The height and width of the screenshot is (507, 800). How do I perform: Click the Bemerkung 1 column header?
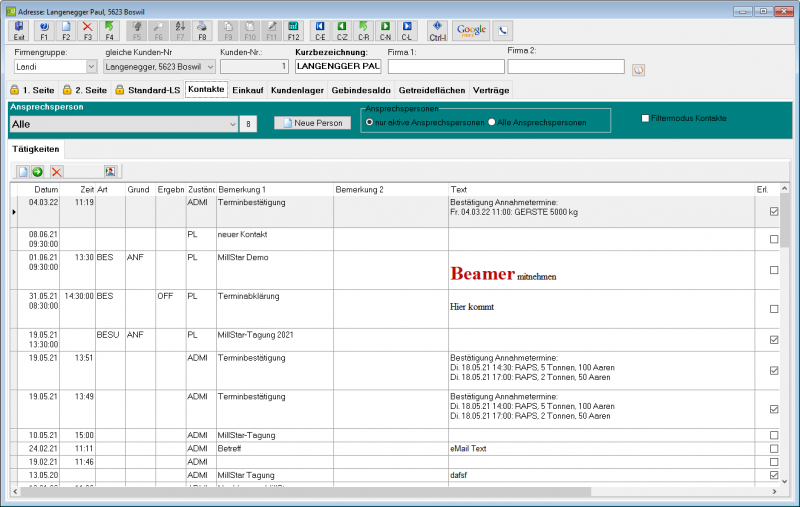click(274, 189)
